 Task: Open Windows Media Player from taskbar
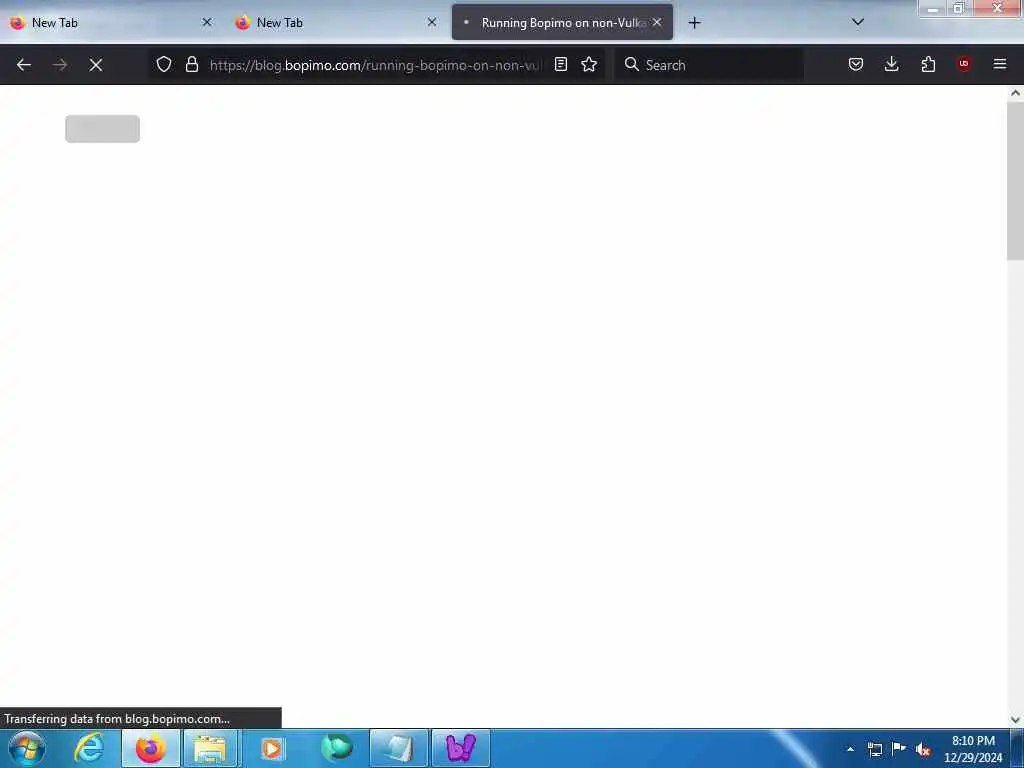(272, 748)
